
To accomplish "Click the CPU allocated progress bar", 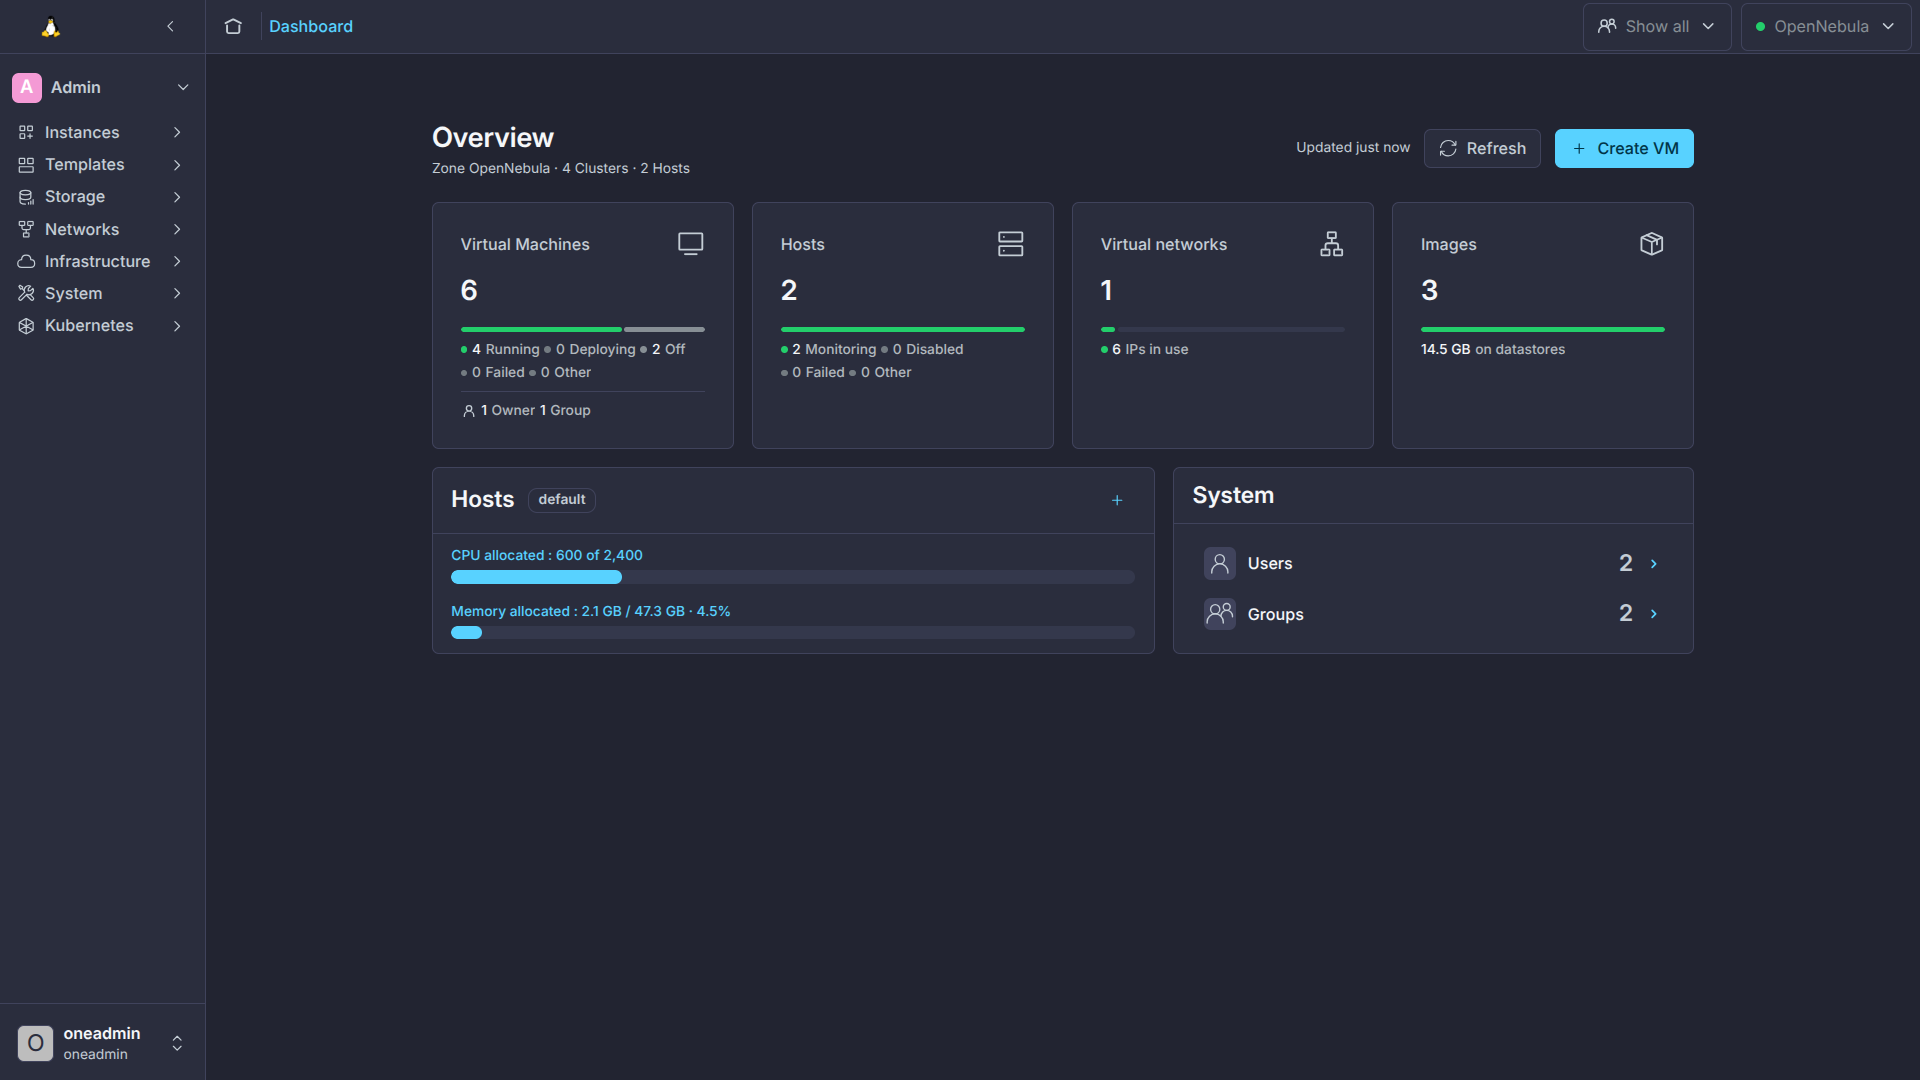I will [x=792, y=577].
